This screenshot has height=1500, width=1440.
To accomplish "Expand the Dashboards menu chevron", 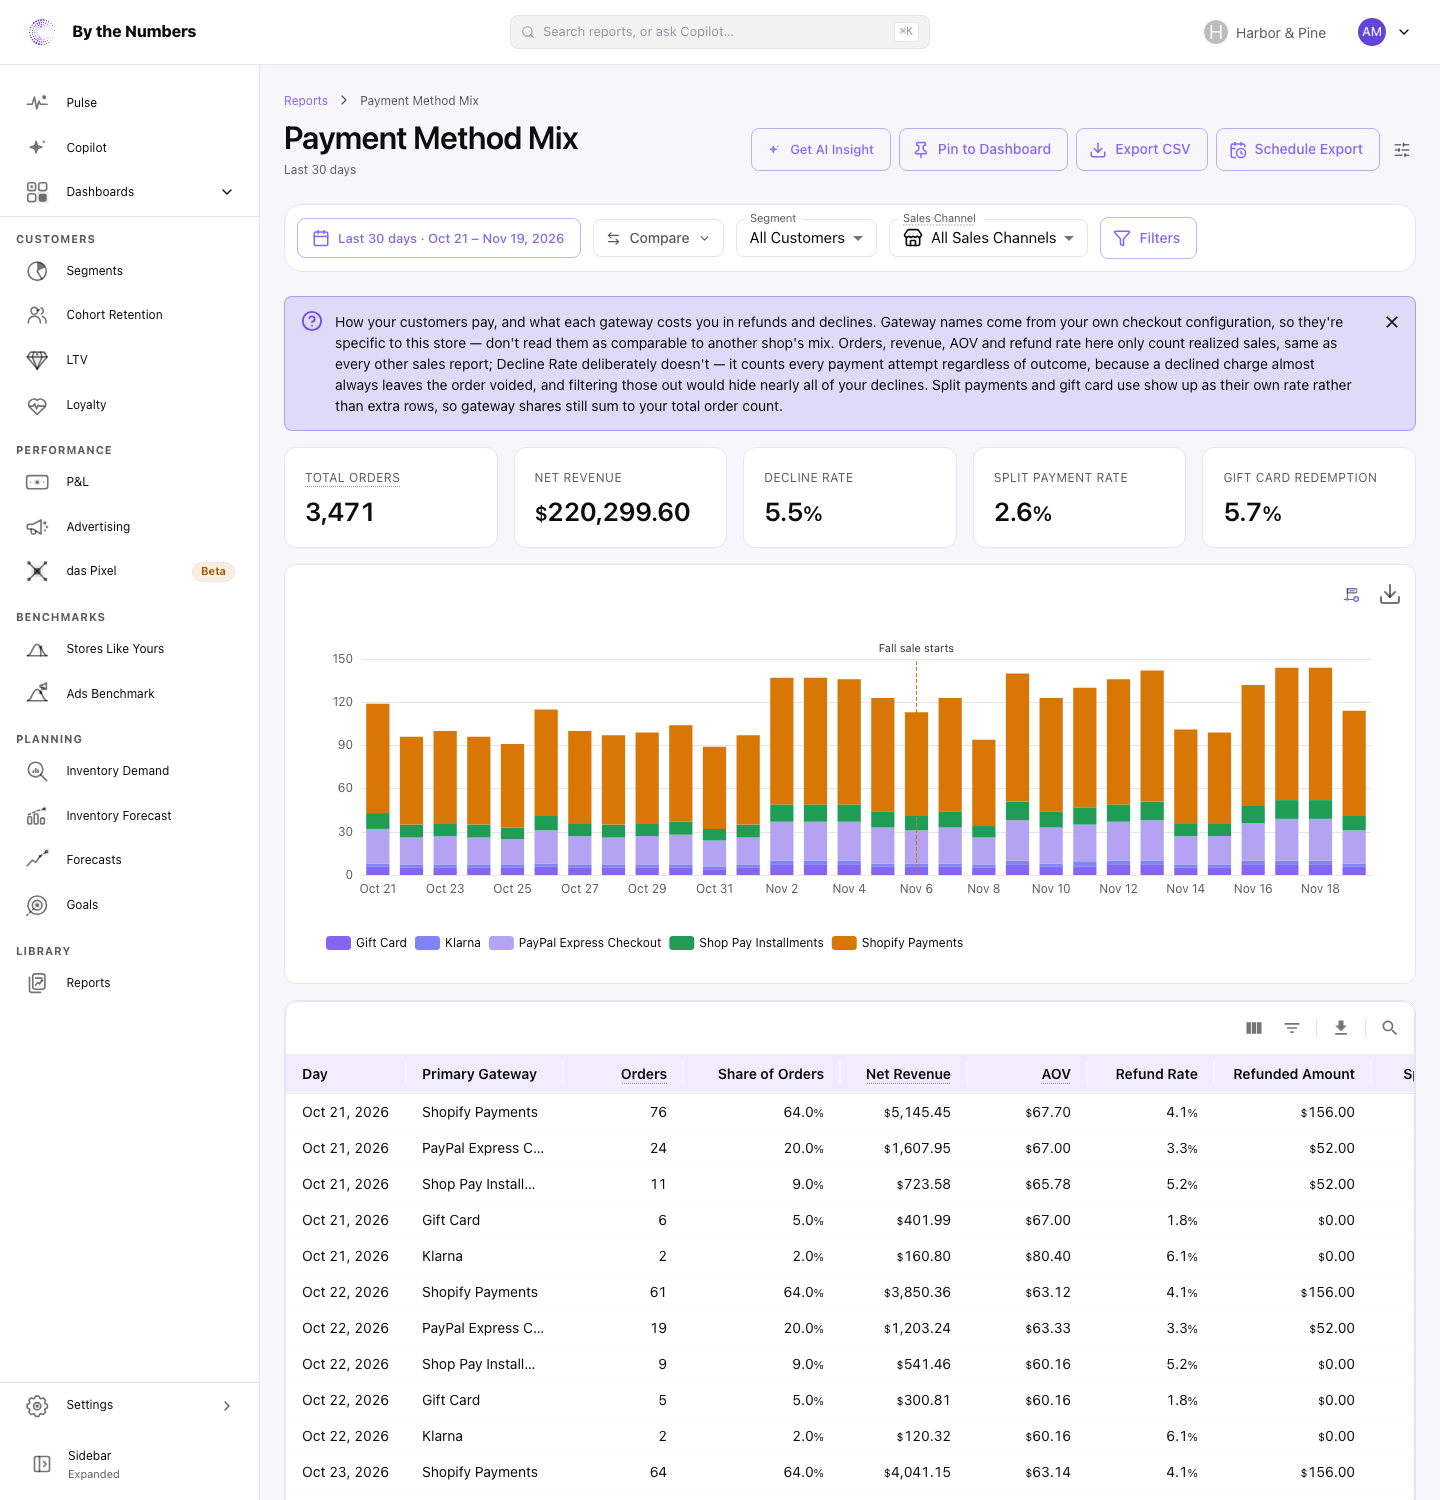I will [x=227, y=192].
